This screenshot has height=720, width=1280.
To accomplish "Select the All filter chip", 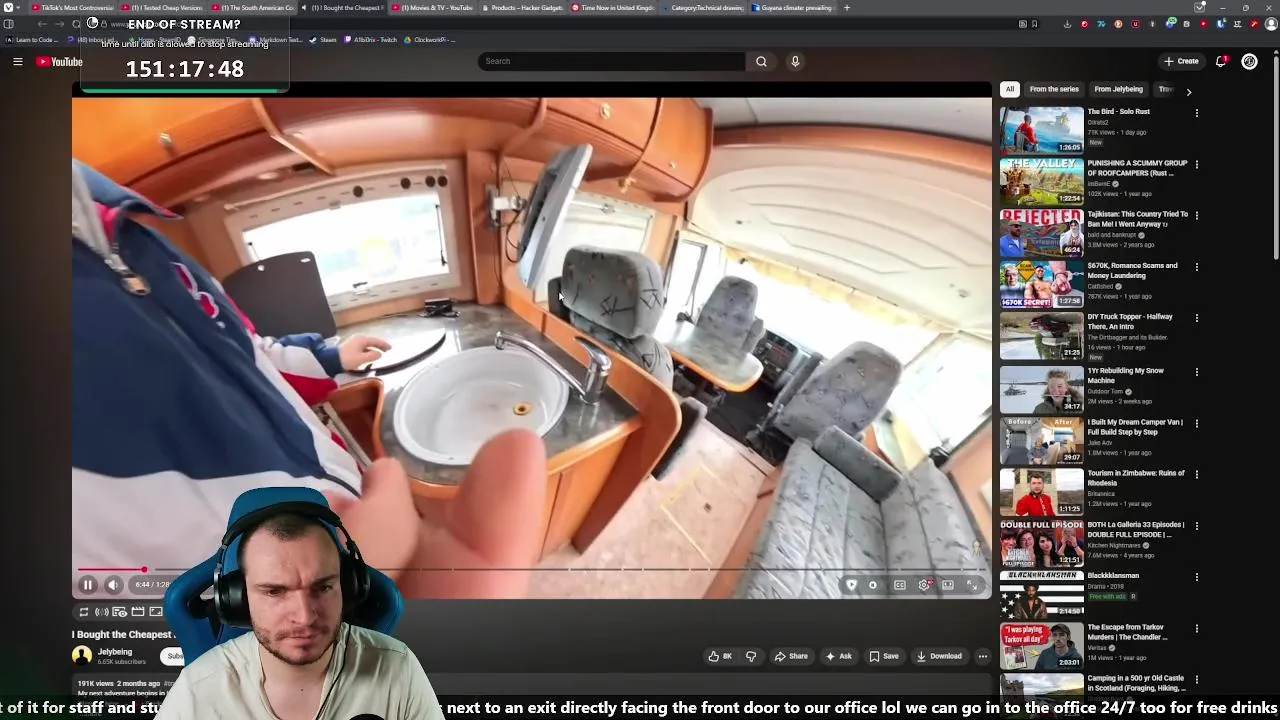I will (1010, 89).
